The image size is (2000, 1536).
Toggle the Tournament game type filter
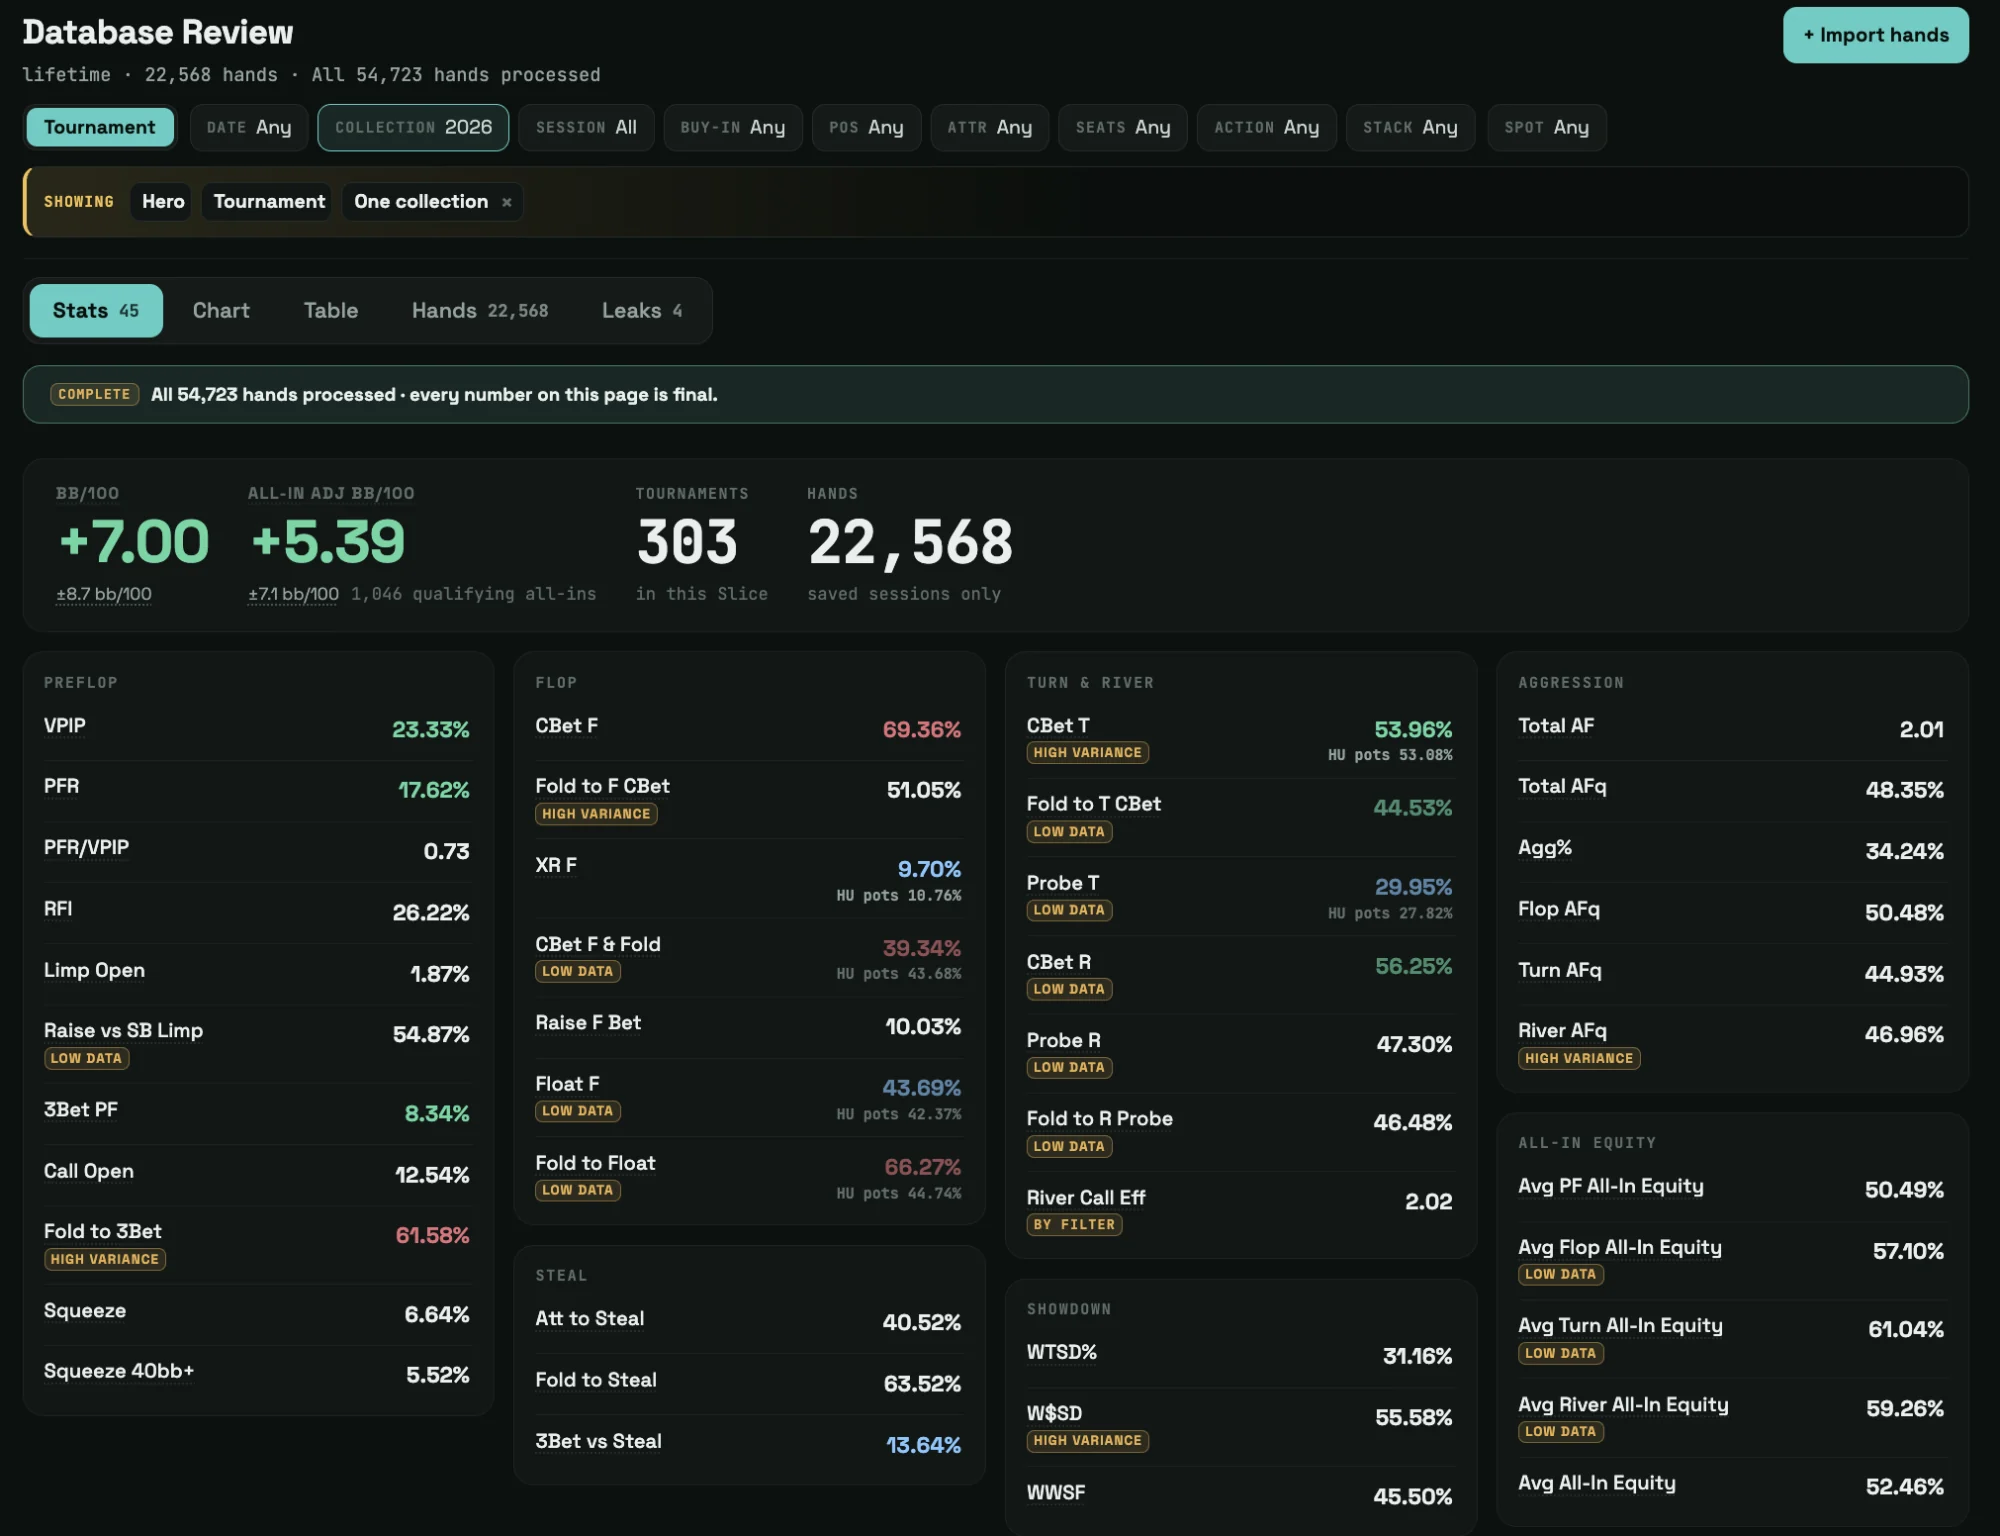(x=100, y=127)
